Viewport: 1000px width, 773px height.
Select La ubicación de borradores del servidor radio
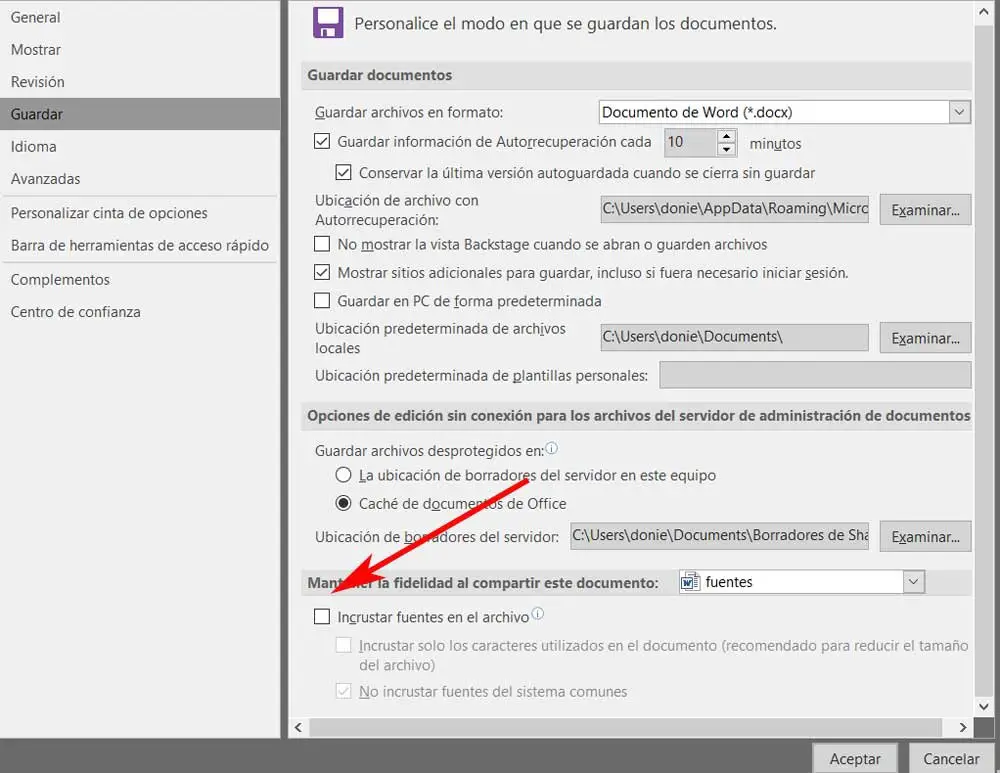[x=344, y=475]
